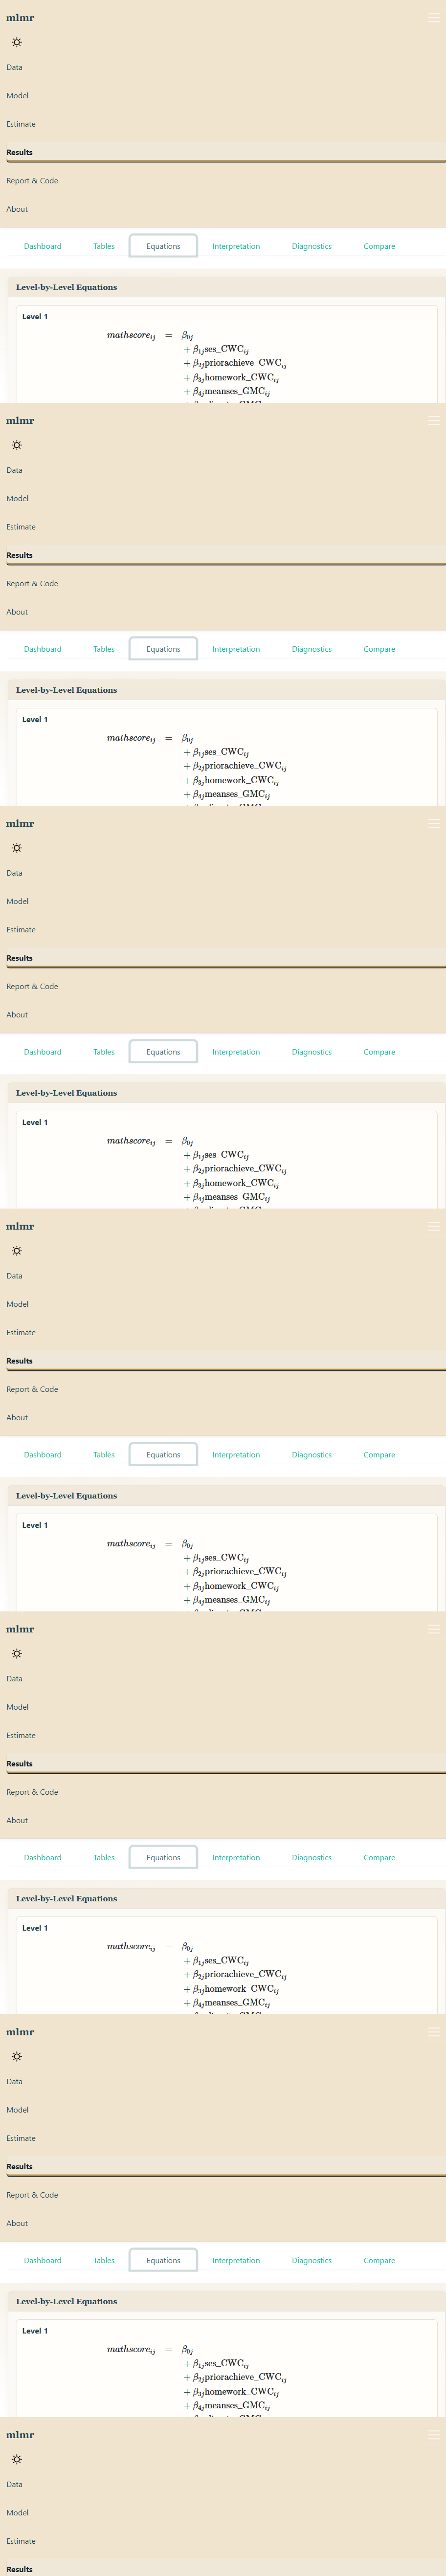Viewport: 446px width, 2576px height.
Task: Switch to Diagnostics tab in topmost page copy
Action: pos(312,246)
